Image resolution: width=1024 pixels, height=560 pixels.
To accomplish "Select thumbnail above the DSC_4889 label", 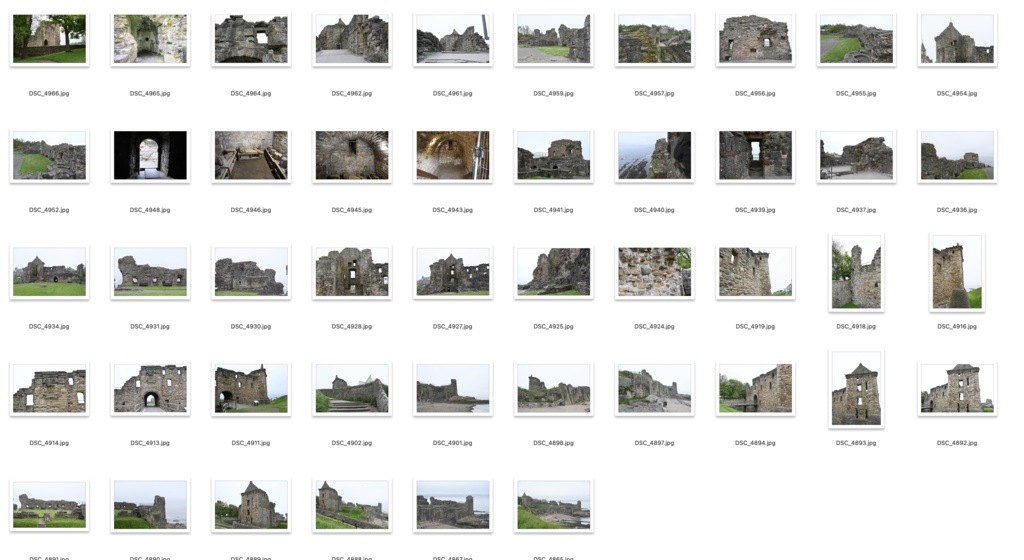I will click(251, 505).
